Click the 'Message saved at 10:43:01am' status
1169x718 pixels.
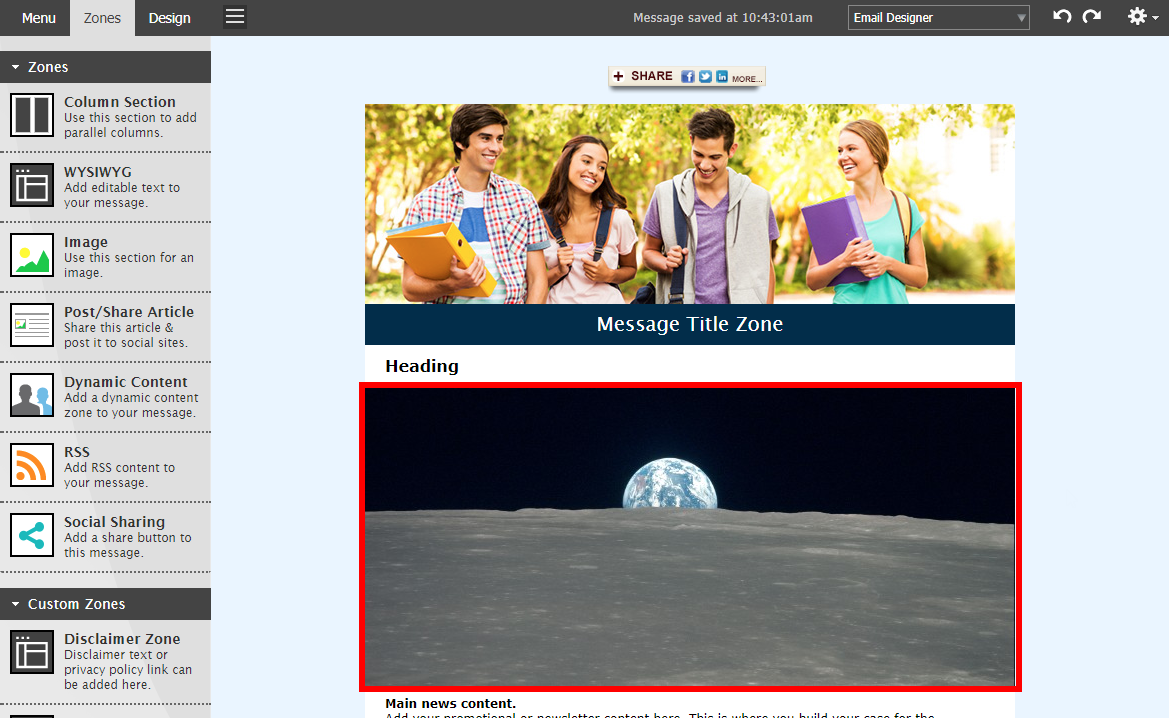tap(723, 18)
